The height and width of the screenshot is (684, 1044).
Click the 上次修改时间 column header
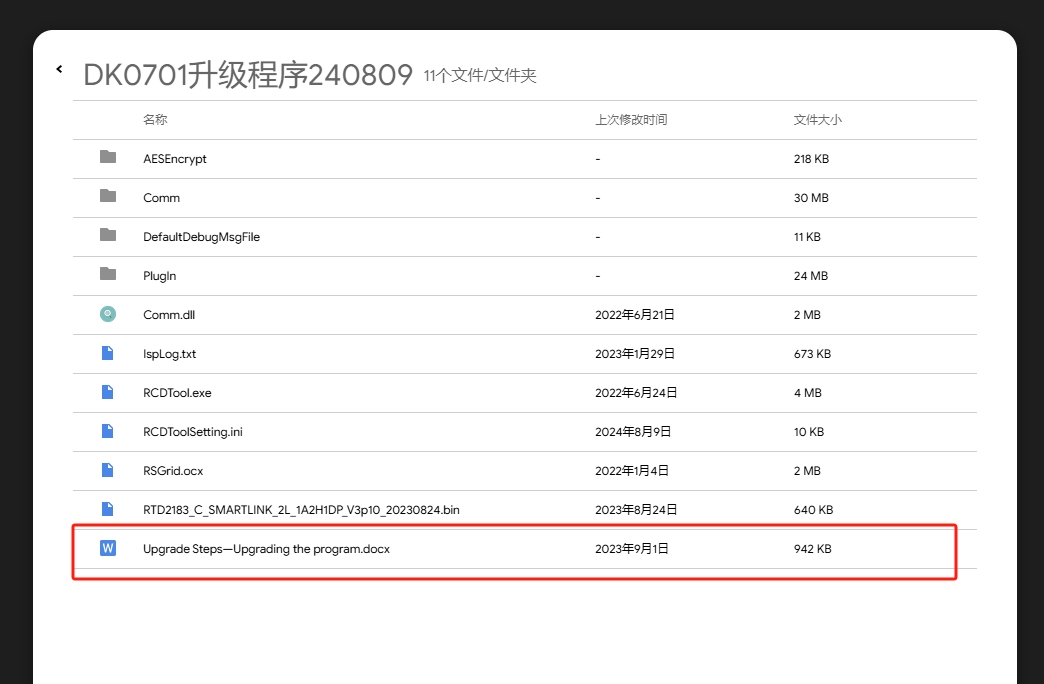[x=631, y=120]
